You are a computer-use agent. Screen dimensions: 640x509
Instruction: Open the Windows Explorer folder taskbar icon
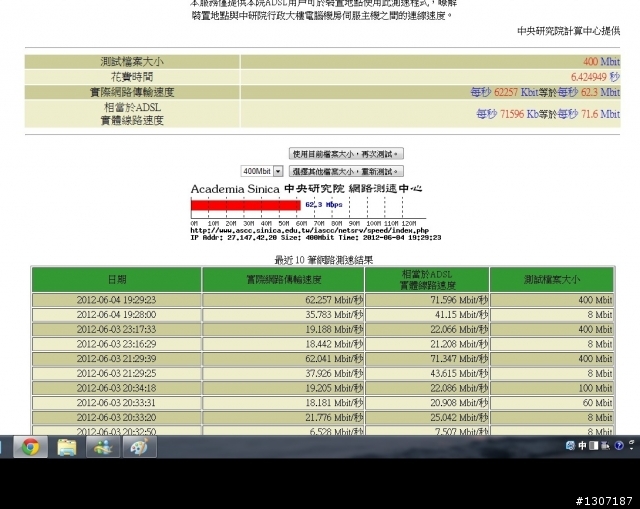pyautogui.click(x=67, y=447)
